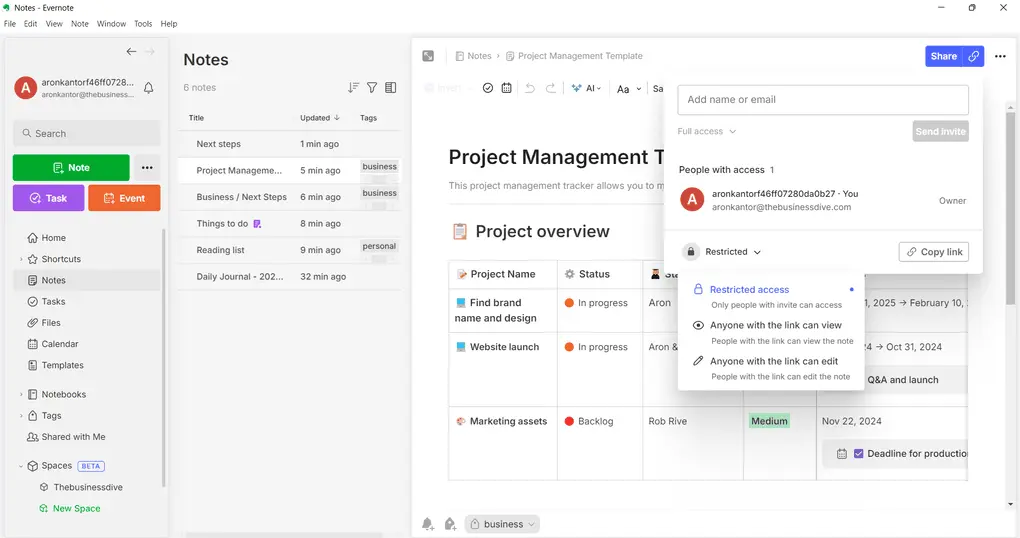Redo edit in toolbar
The image size is (1020, 538).
point(551,88)
